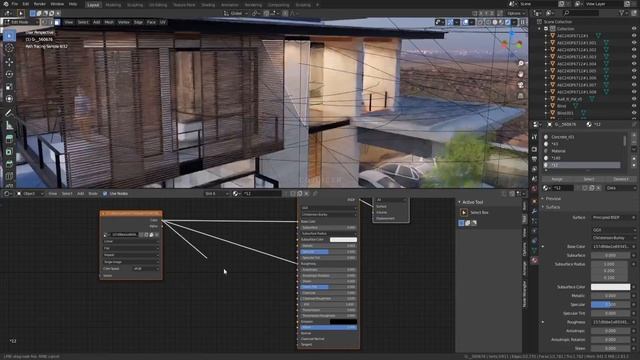Image resolution: width=640 pixels, height=360 pixels.
Task: Open the viewport Options dropdown
Action: click(x=516, y=13)
